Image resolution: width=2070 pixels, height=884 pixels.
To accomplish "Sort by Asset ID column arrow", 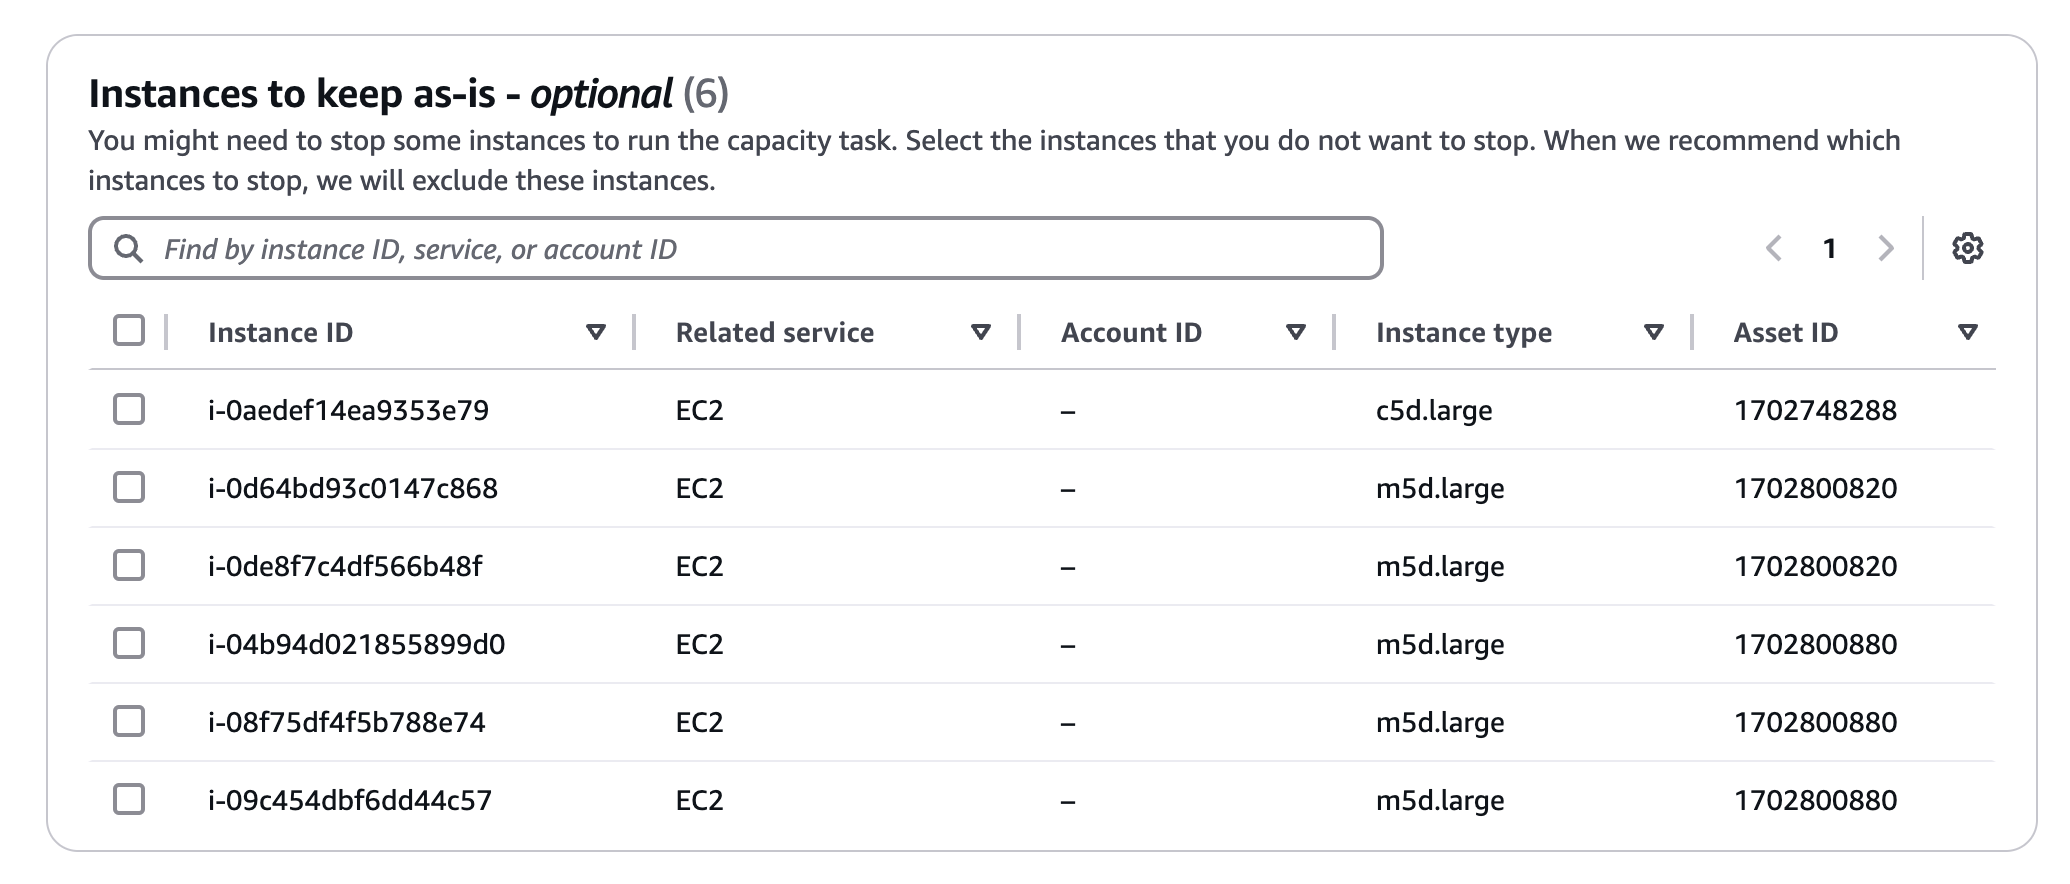I will pos(1968,332).
